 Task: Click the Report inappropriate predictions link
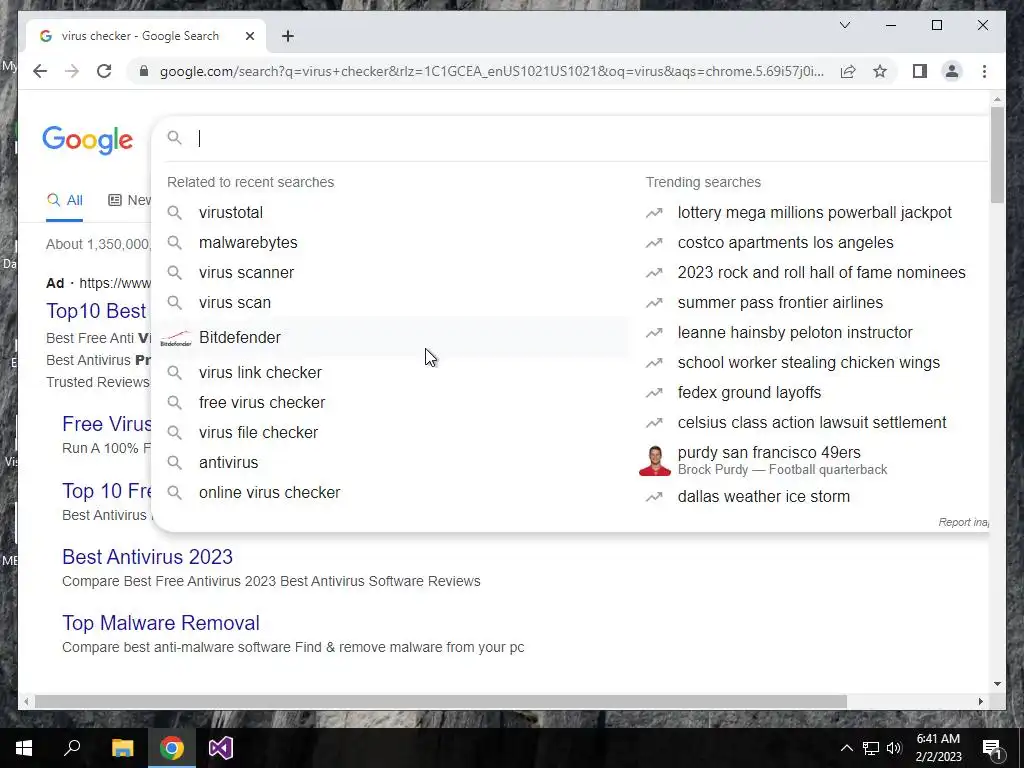coord(964,522)
